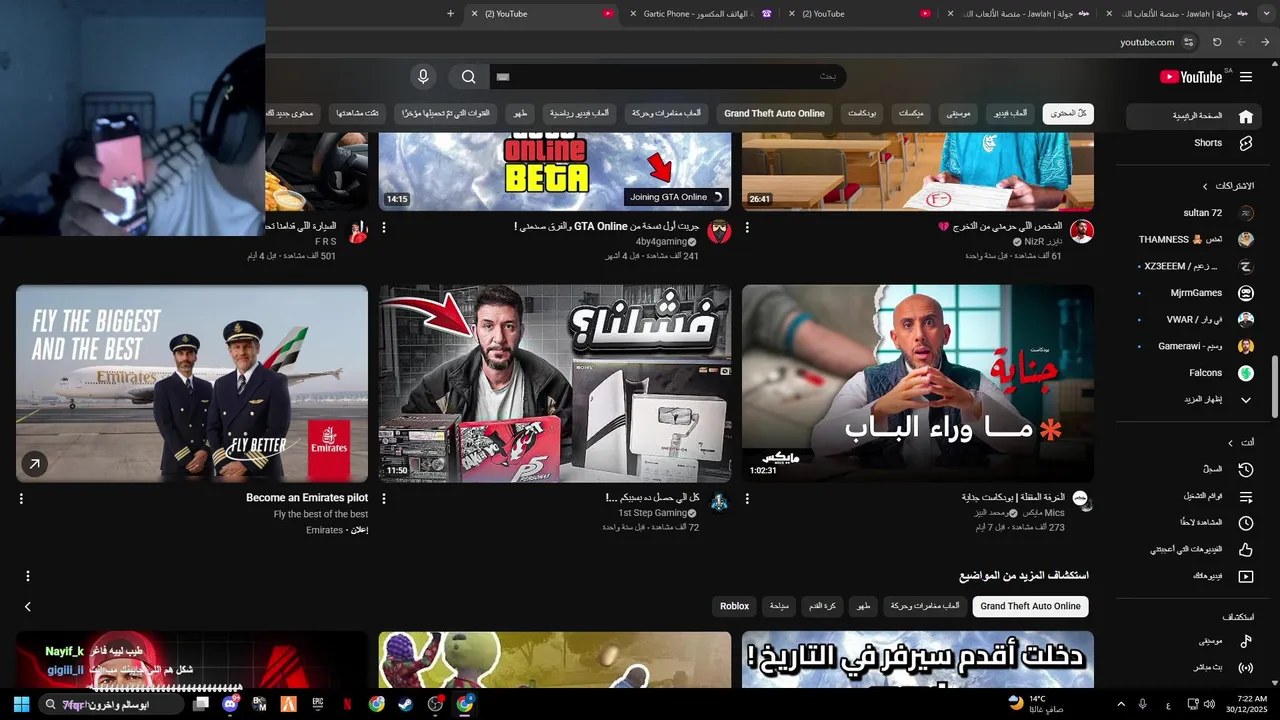Open the ما وراء الباب podcast thumbnail
This screenshot has width=1280, height=720.
[918, 383]
